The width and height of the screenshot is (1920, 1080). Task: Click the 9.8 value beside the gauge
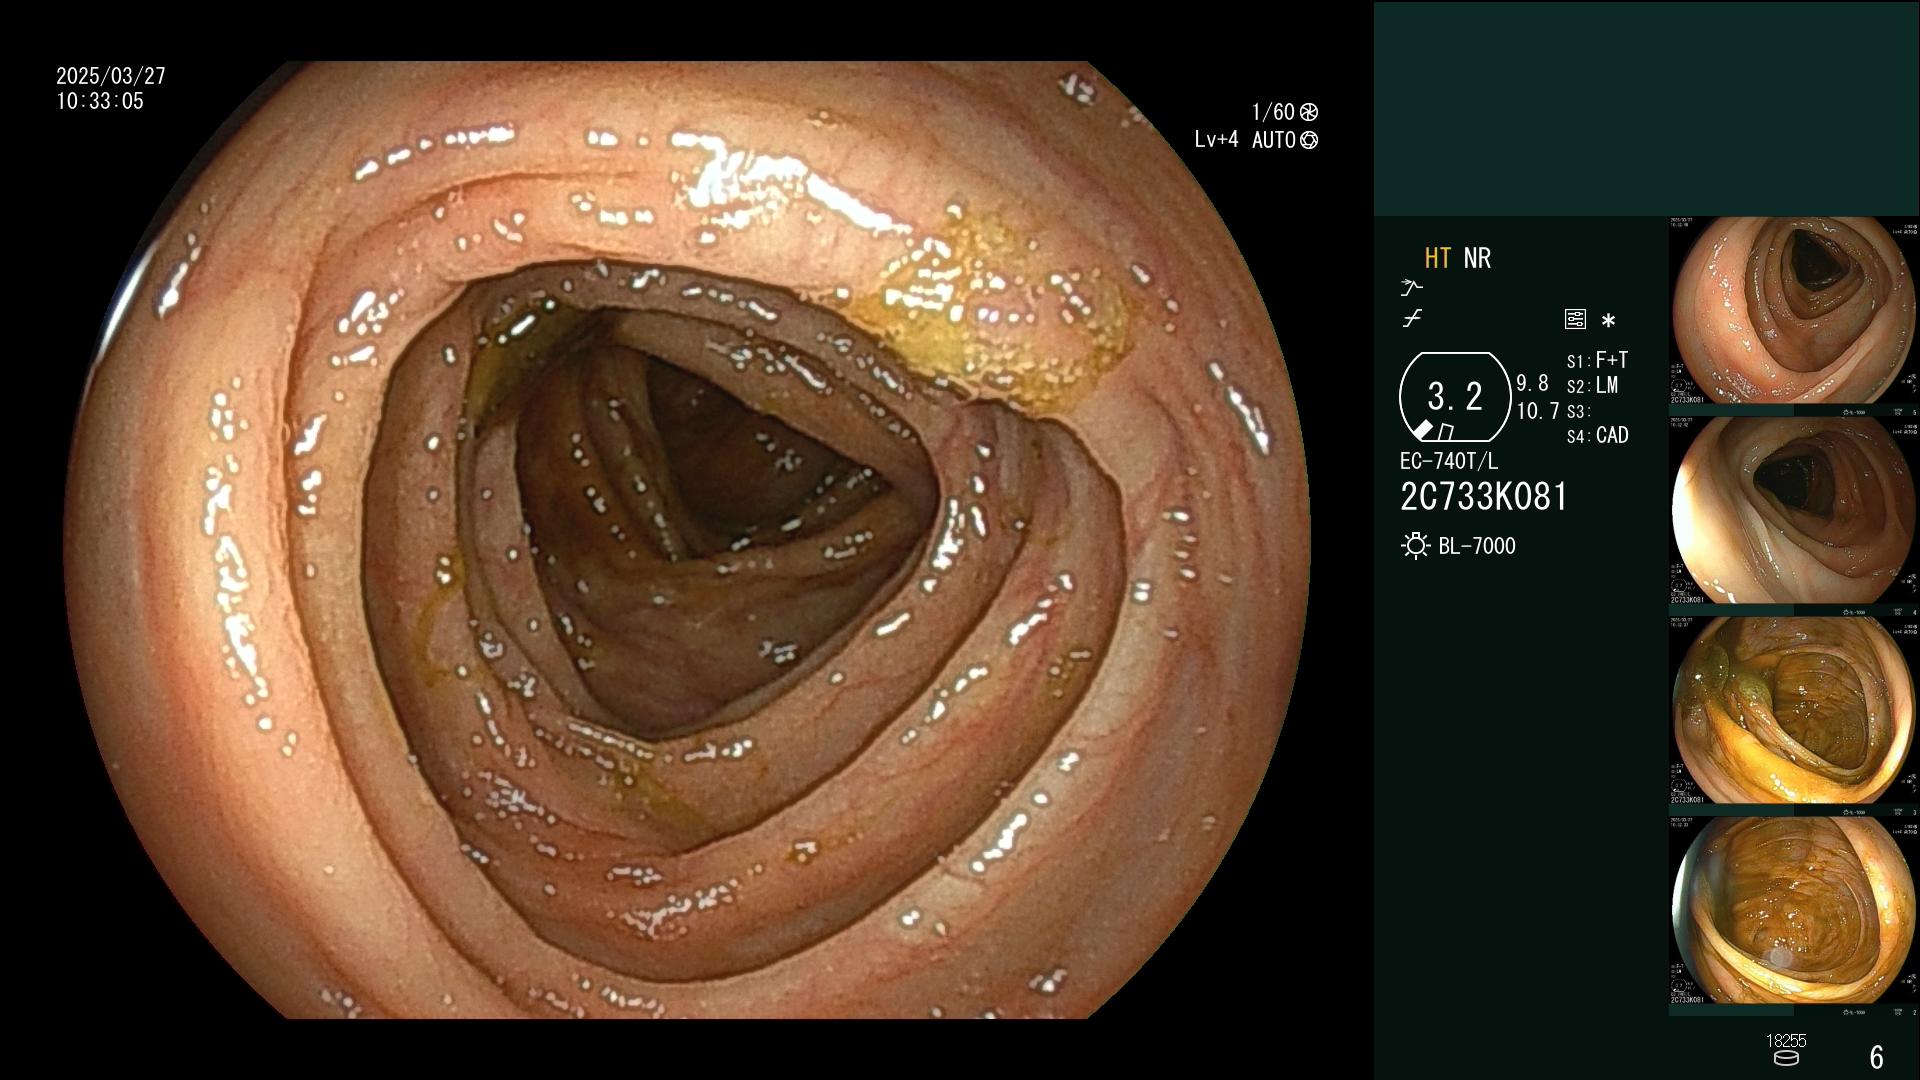point(1532,384)
